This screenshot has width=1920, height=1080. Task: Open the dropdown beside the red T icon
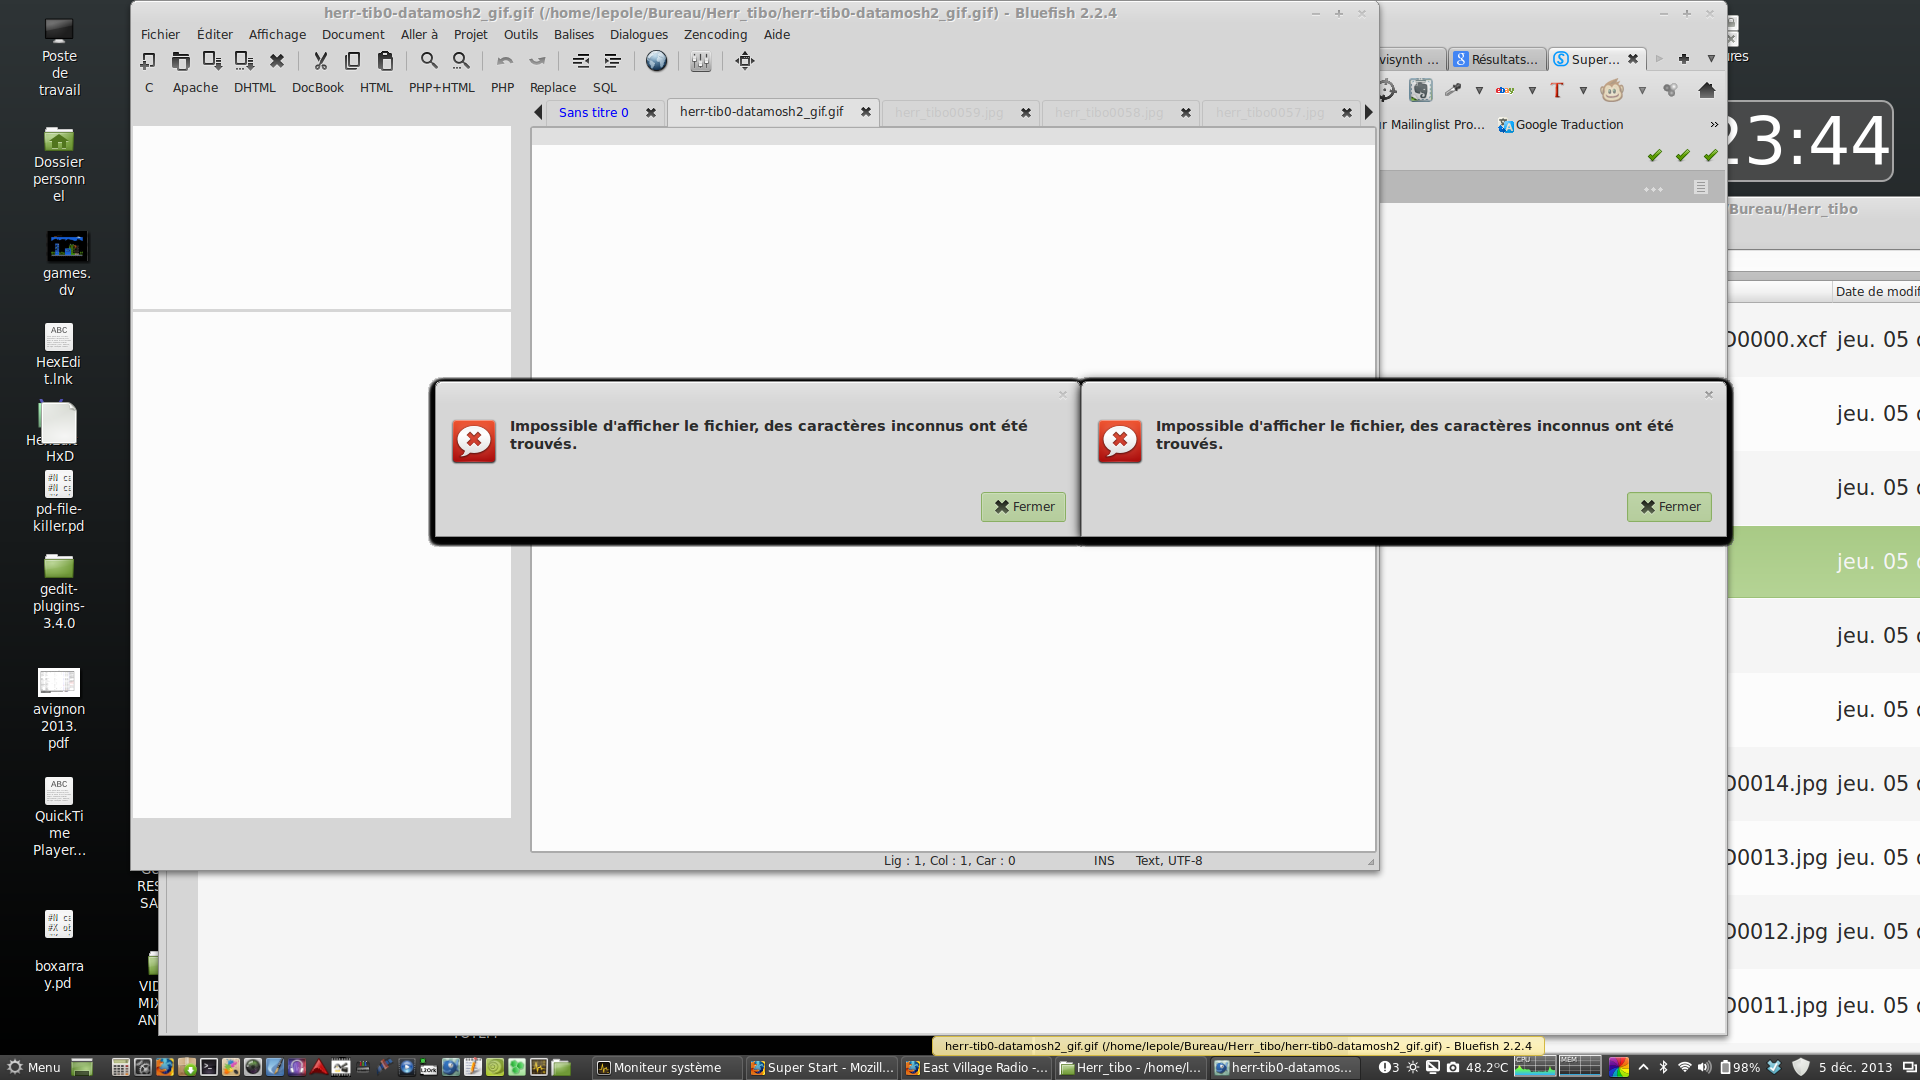click(x=1583, y=90)
